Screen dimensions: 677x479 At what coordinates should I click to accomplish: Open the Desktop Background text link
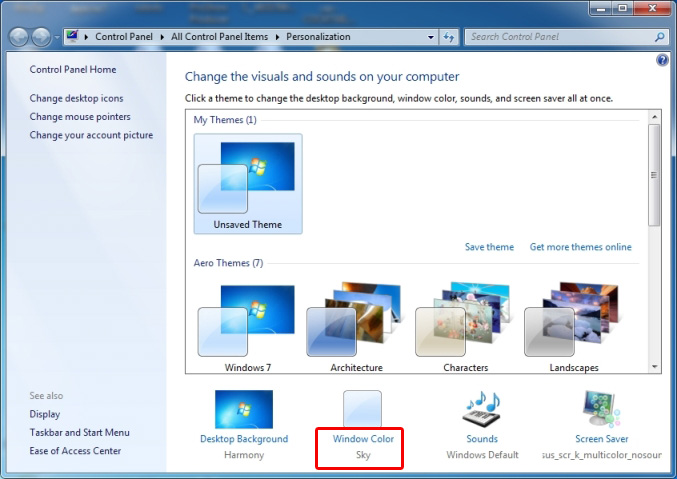point(244,439)
